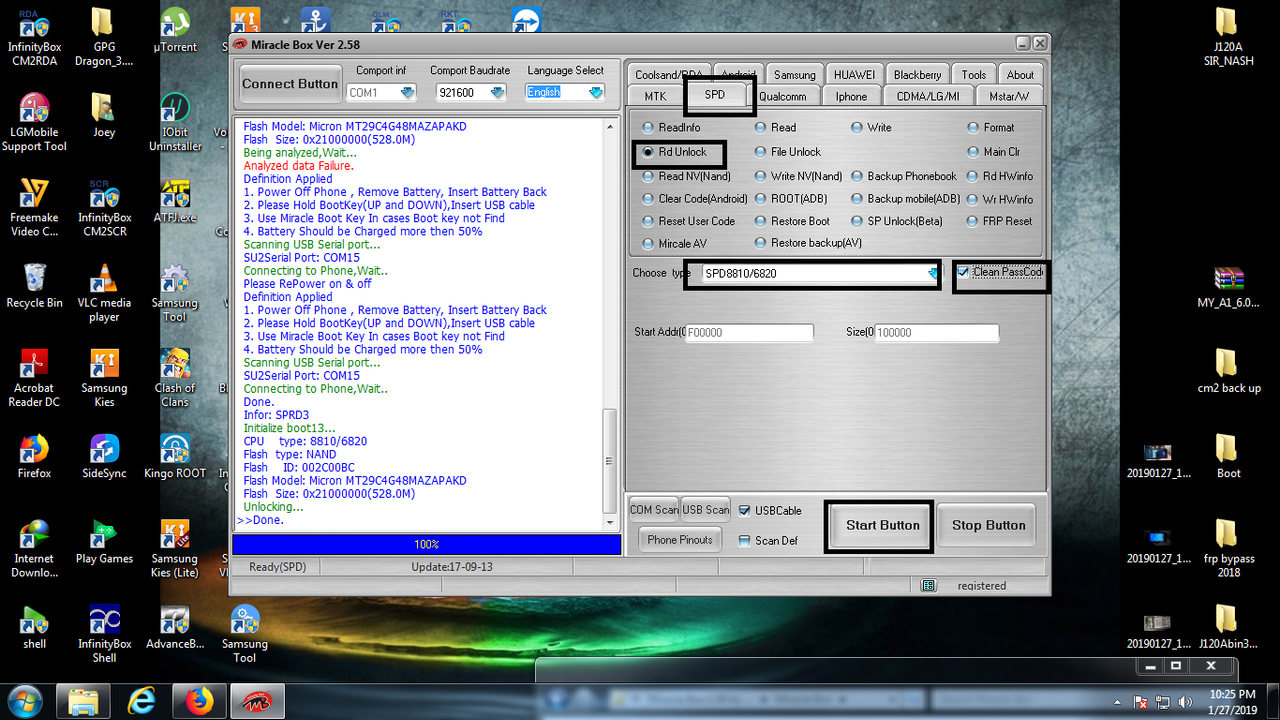Open Freemake Video Converter icon
1280x720 pixels.
point(34,207)
